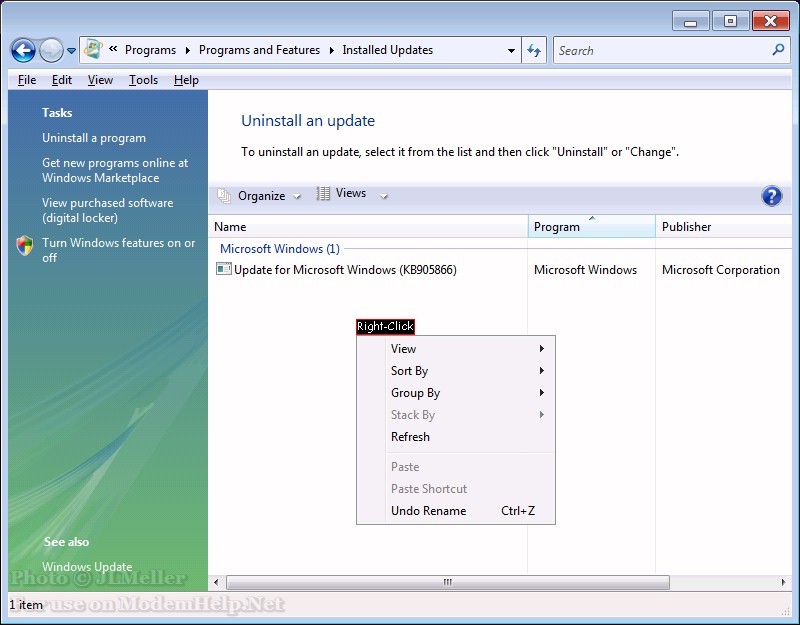Click the scrollbar left arrow
The height and width of the screenshot is (625, 800).
(216, 582)
